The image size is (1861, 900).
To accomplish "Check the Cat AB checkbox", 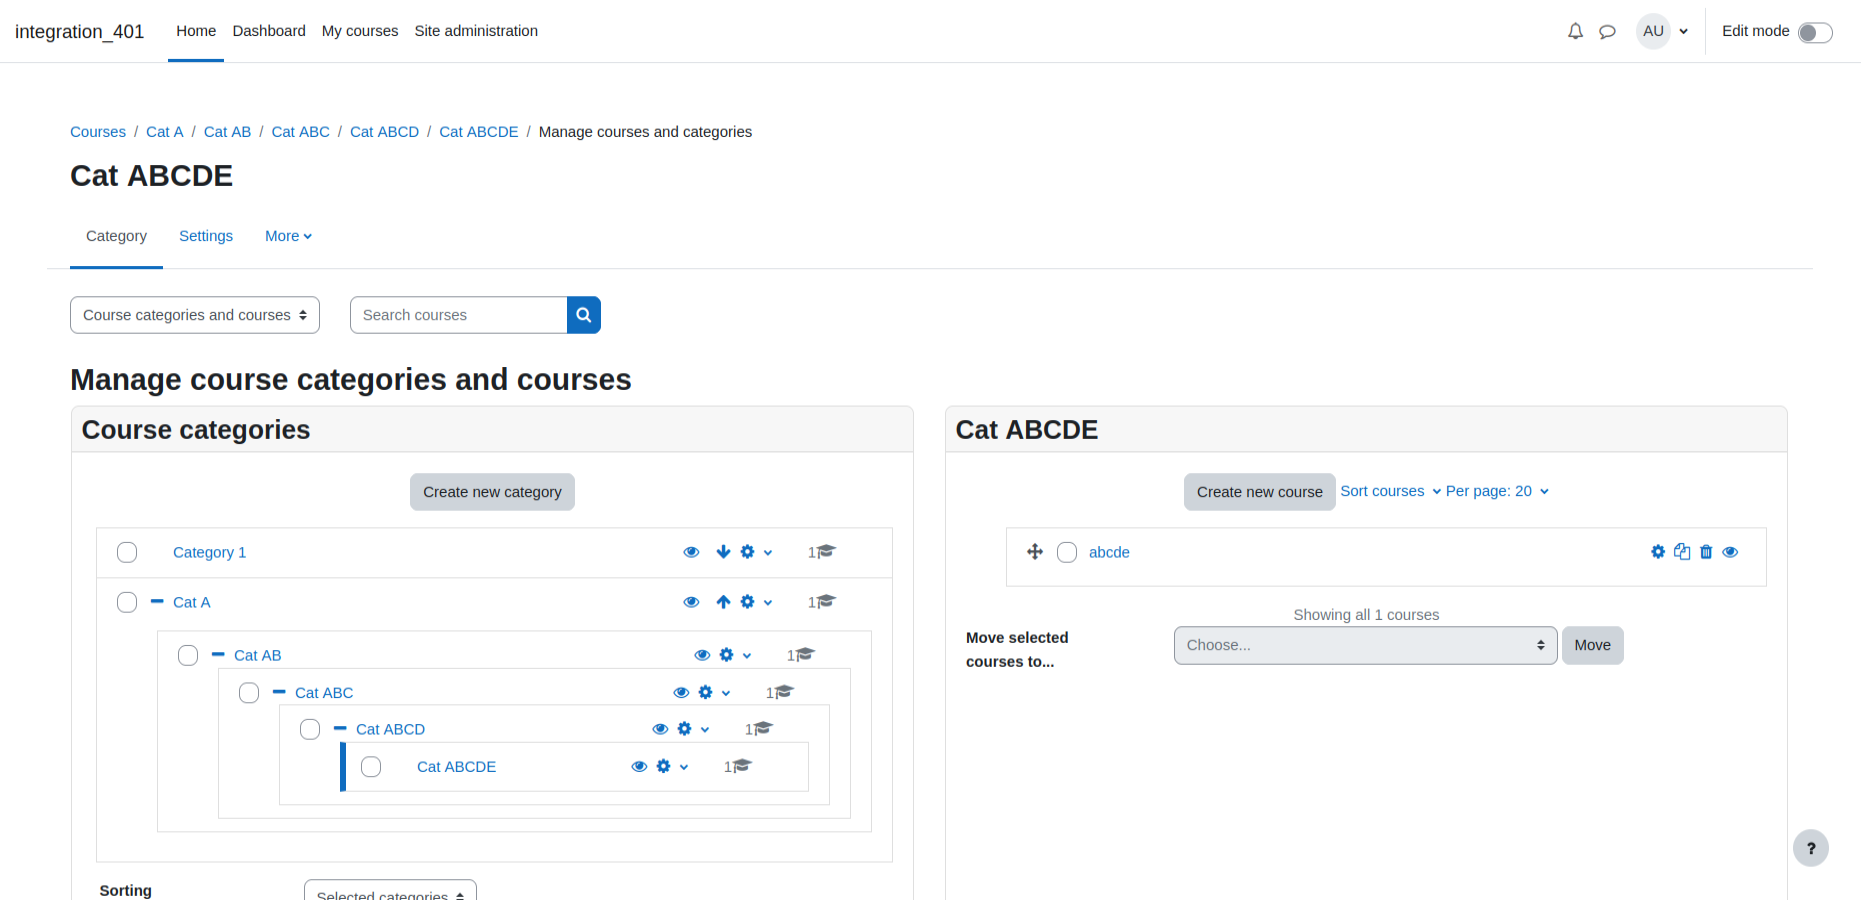I will 188,655.
